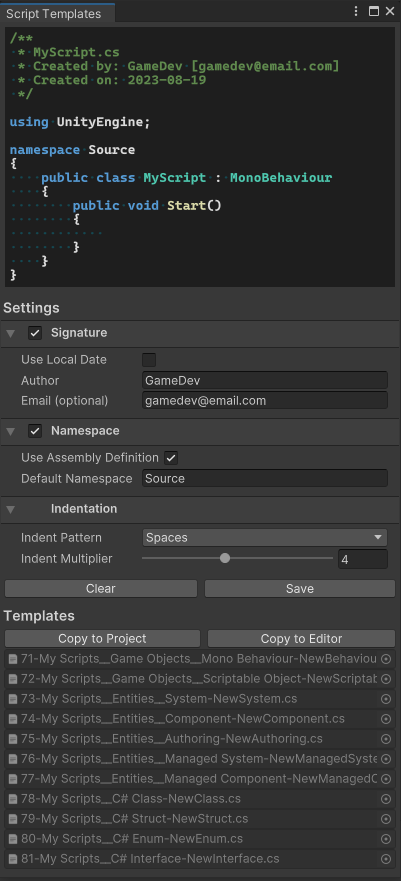401x881 pixels.
Task: Click Copy to Project button
Action: coord(102,638)
